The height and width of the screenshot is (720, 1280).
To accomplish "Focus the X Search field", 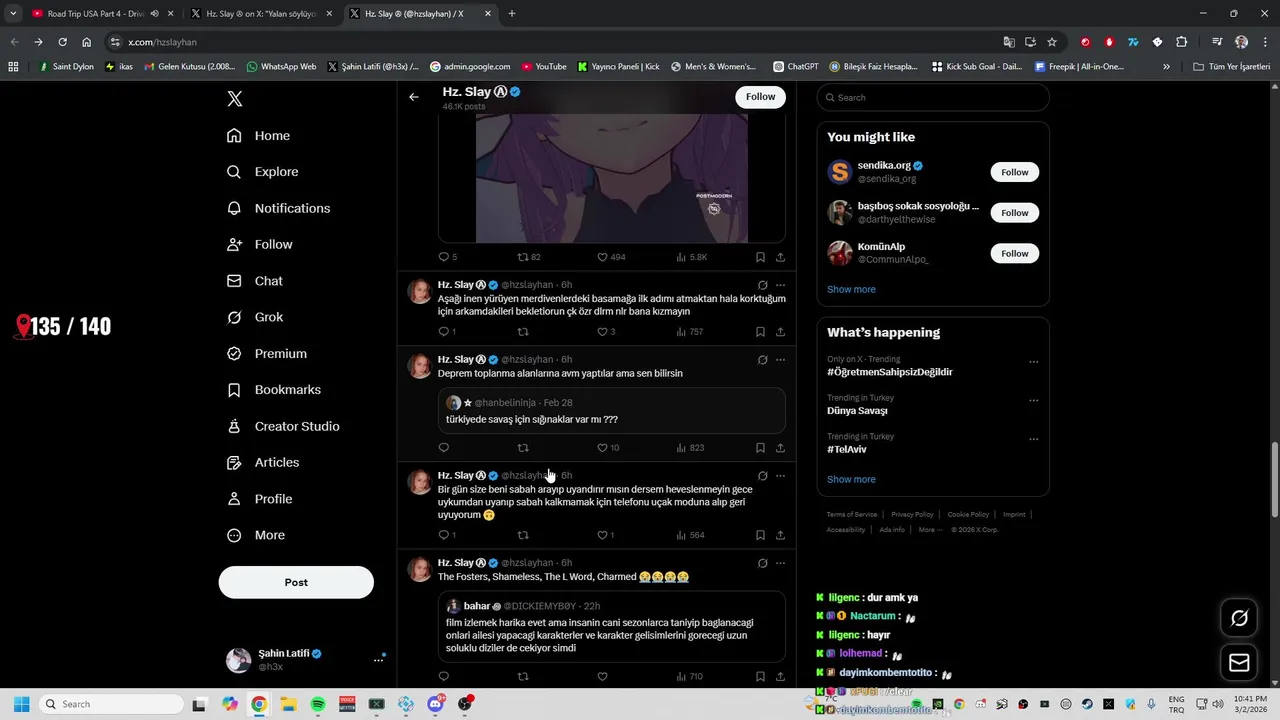I will tap(933, 97).
